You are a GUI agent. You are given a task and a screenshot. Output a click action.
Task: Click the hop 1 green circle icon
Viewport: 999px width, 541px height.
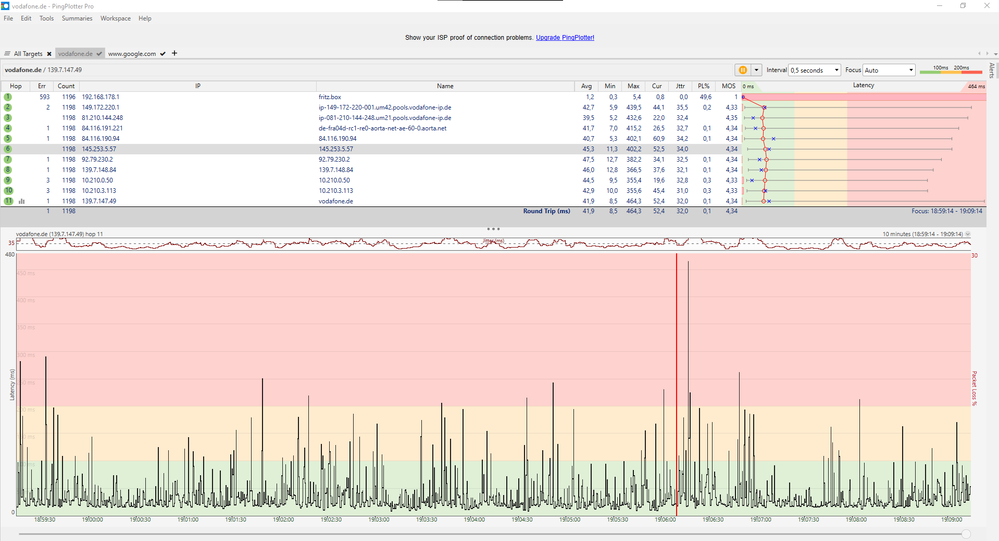pos(7,97)
